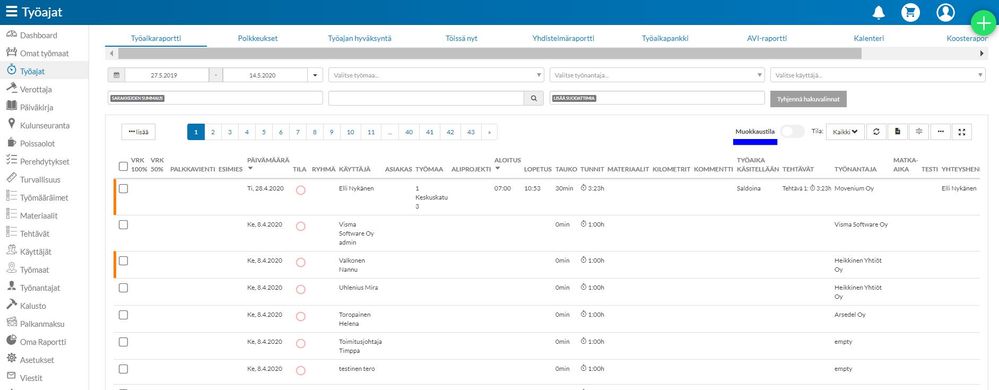
Task: Open notifications bell
Action: point(879,12)
